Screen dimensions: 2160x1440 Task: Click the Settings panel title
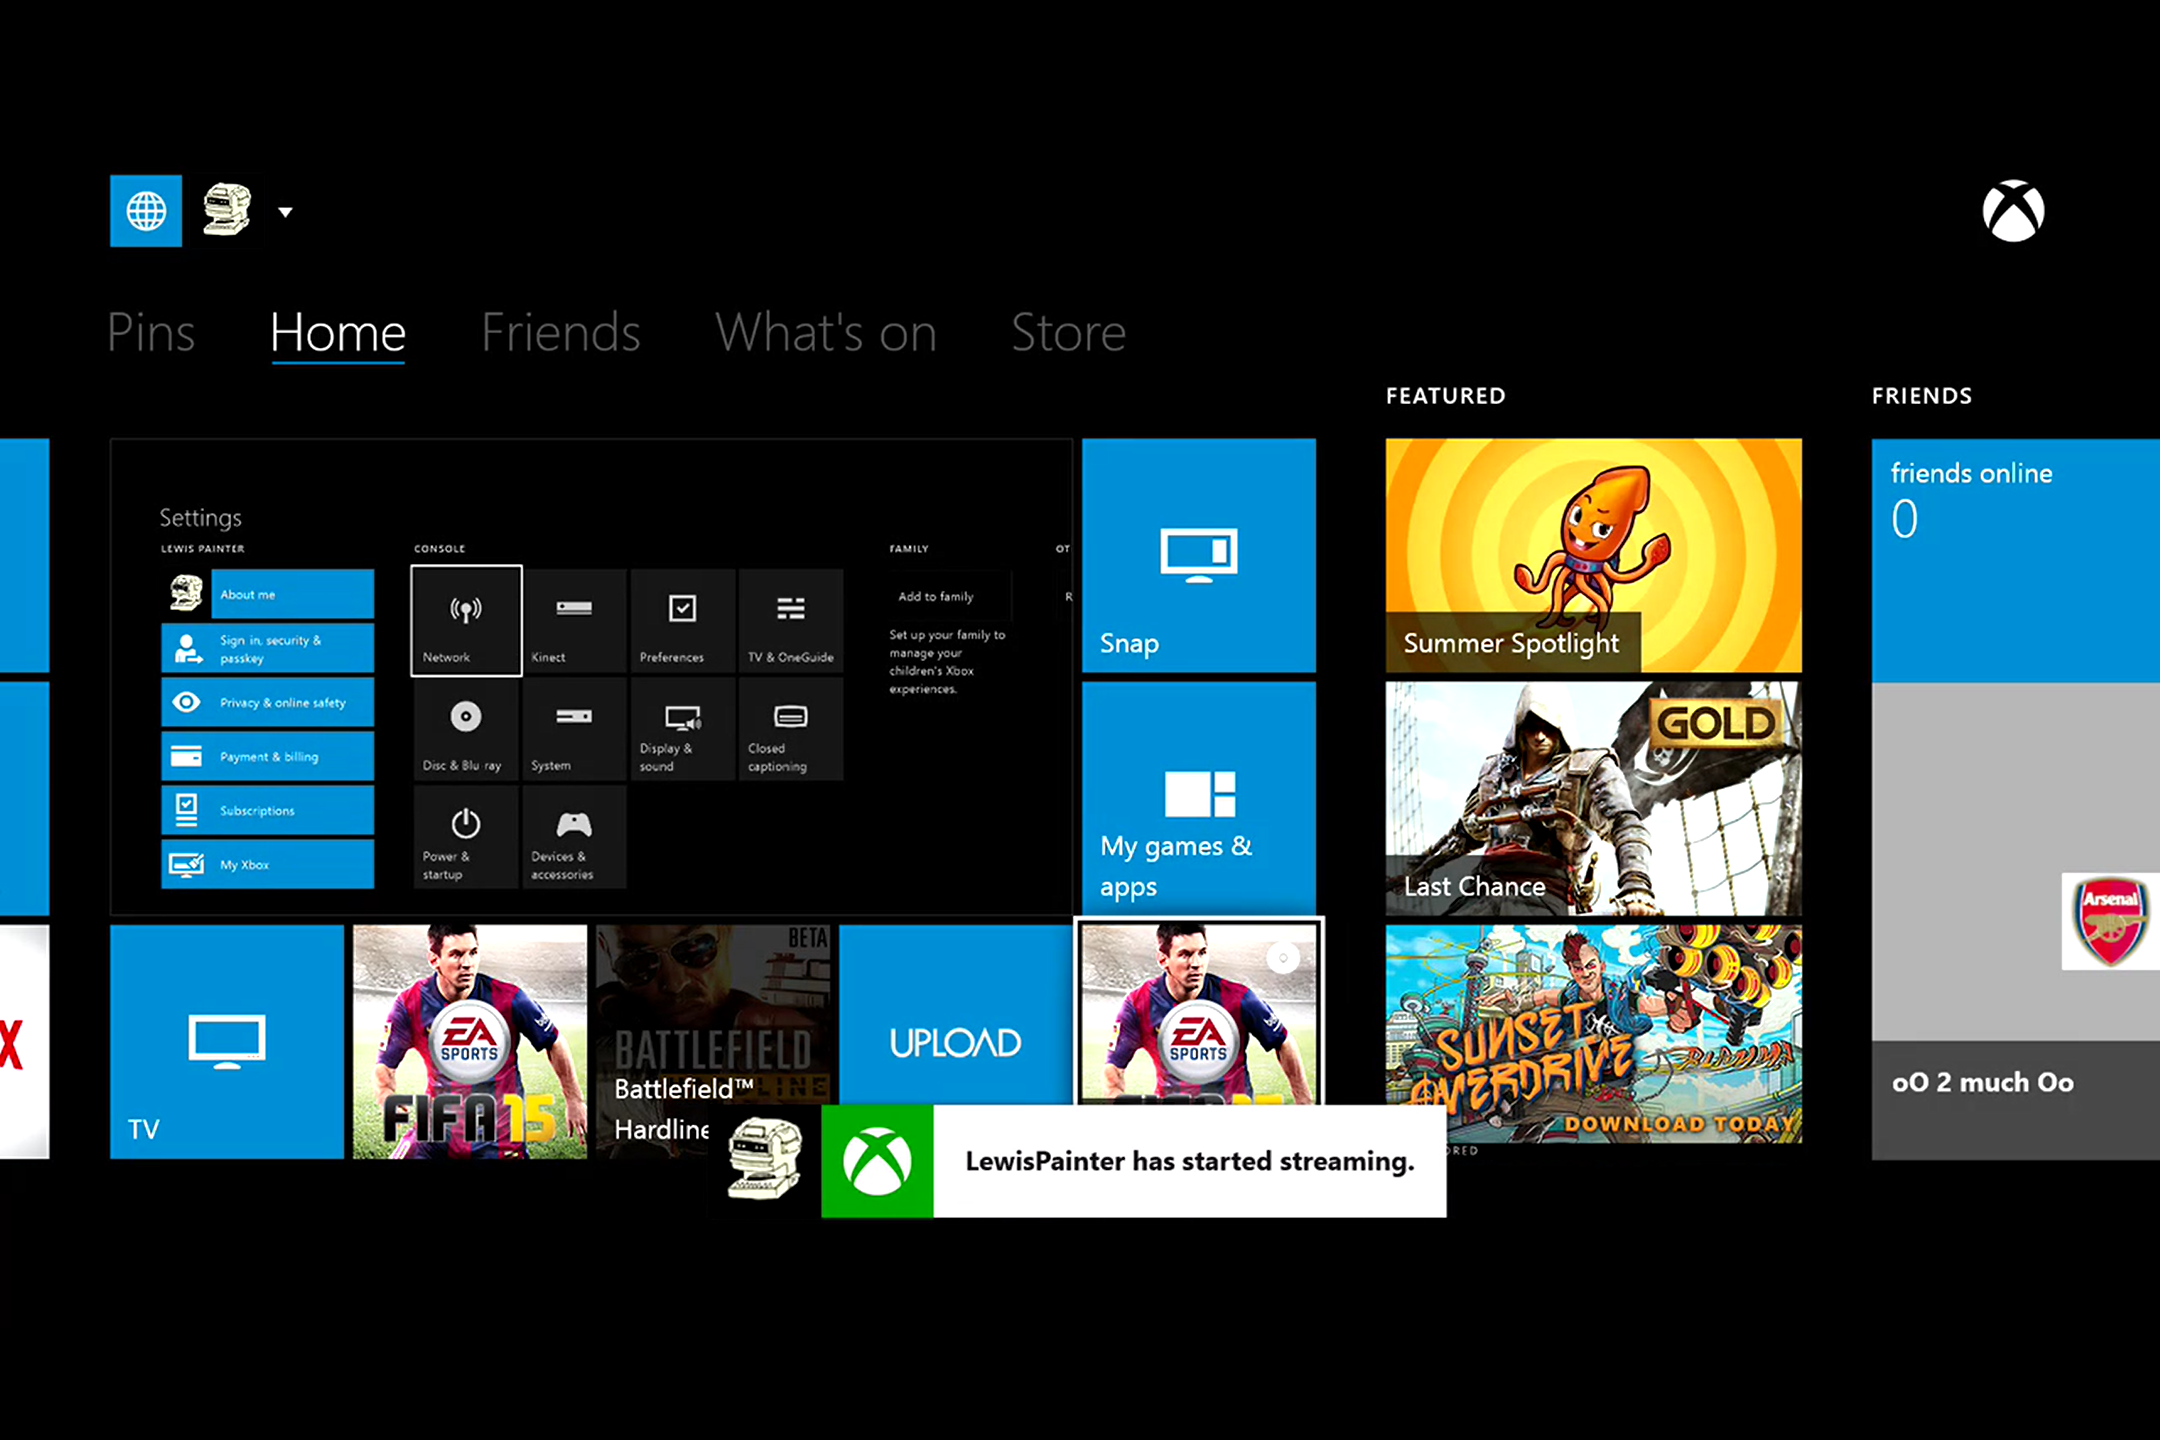200,517
